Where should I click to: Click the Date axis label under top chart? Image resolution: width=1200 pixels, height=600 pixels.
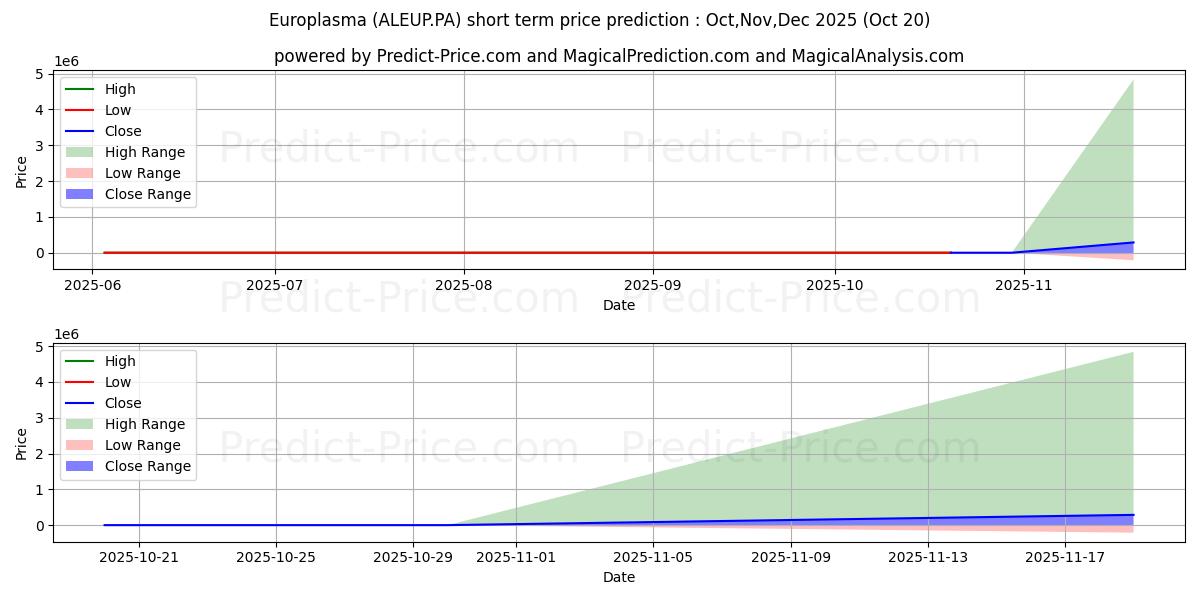[x=619, y=305]
